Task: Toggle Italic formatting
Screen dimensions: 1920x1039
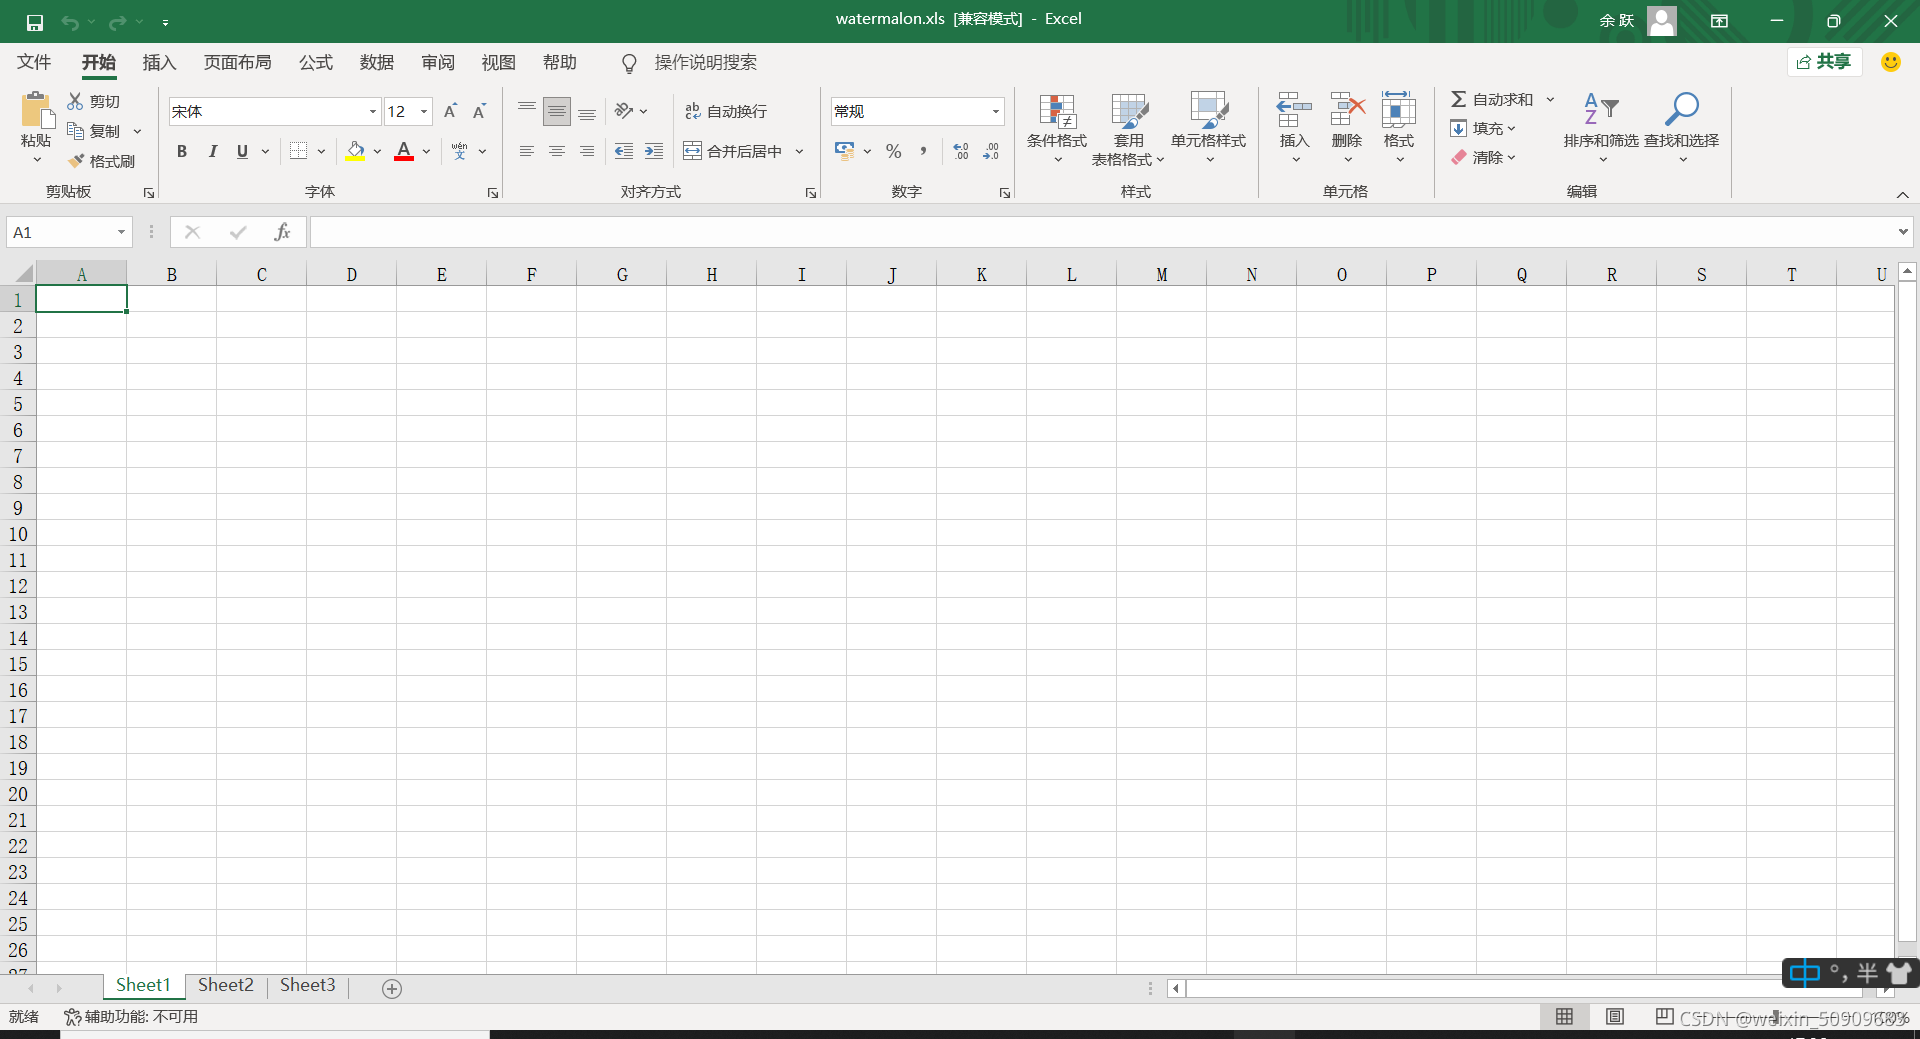Action: click(212, 151)
